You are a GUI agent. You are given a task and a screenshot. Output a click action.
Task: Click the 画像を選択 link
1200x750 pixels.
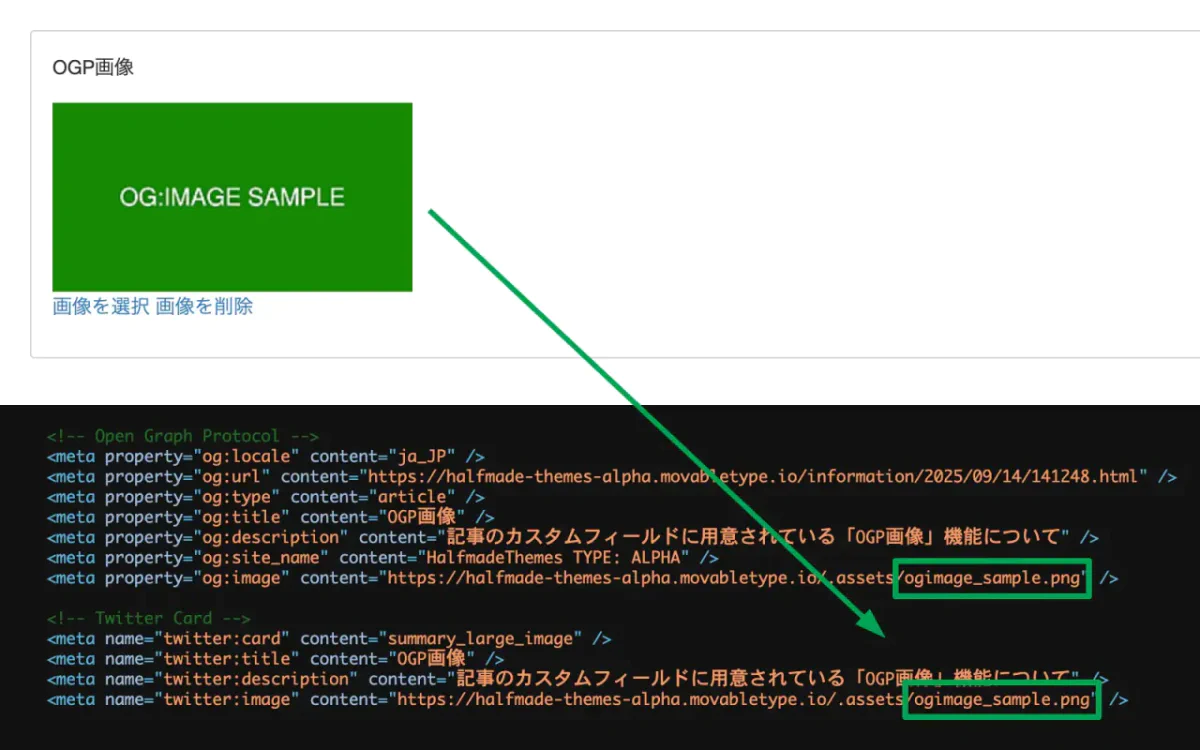[101, 307]
